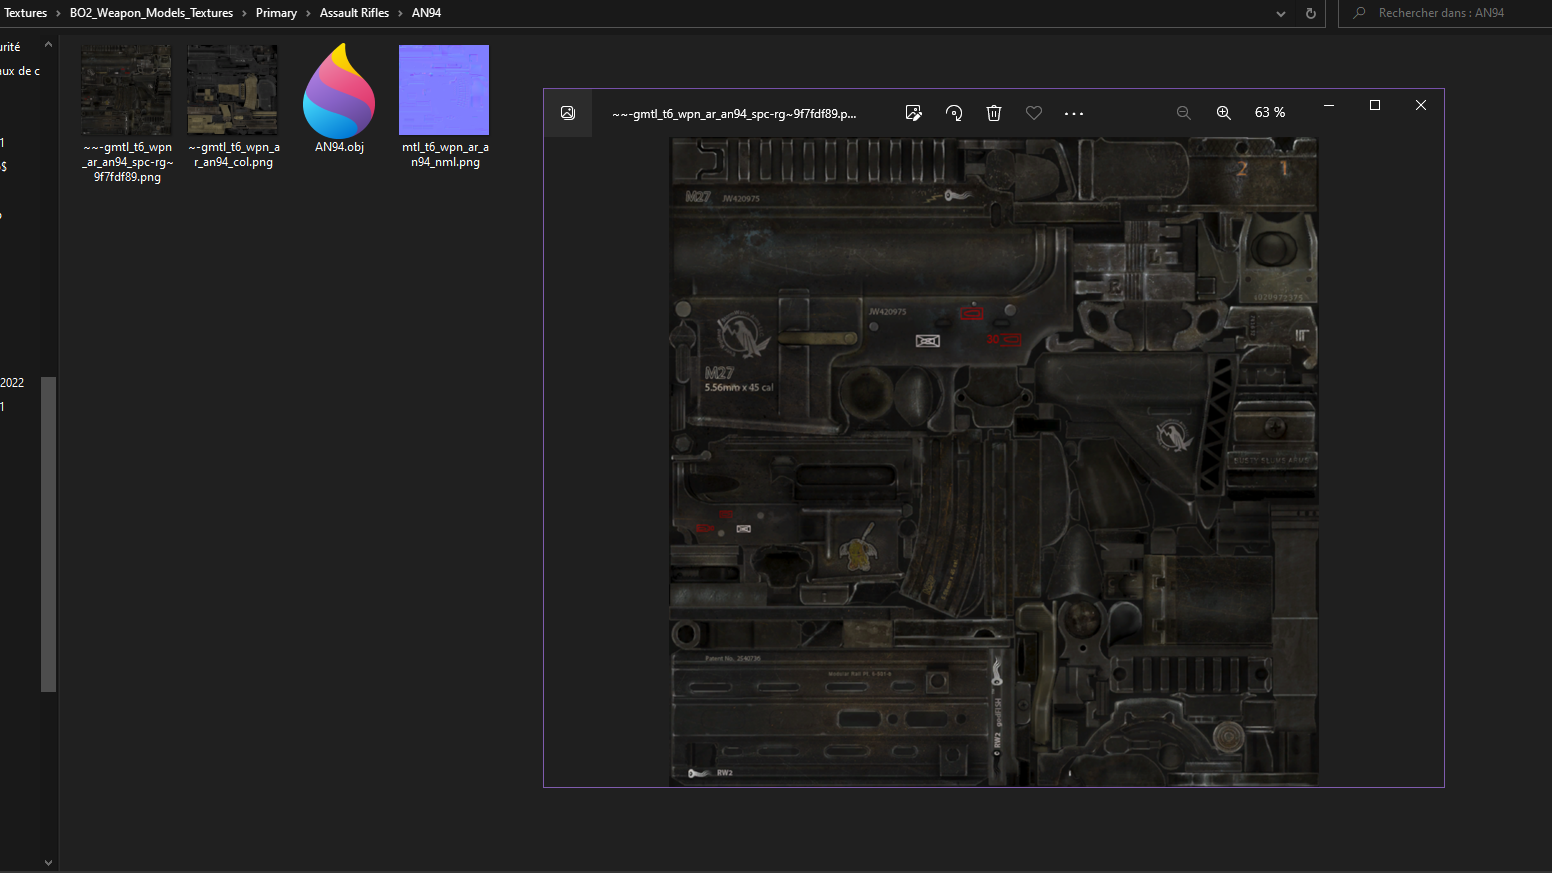
Task: Click navigation pane scrollbar down arrow
Action: [48, 862]
